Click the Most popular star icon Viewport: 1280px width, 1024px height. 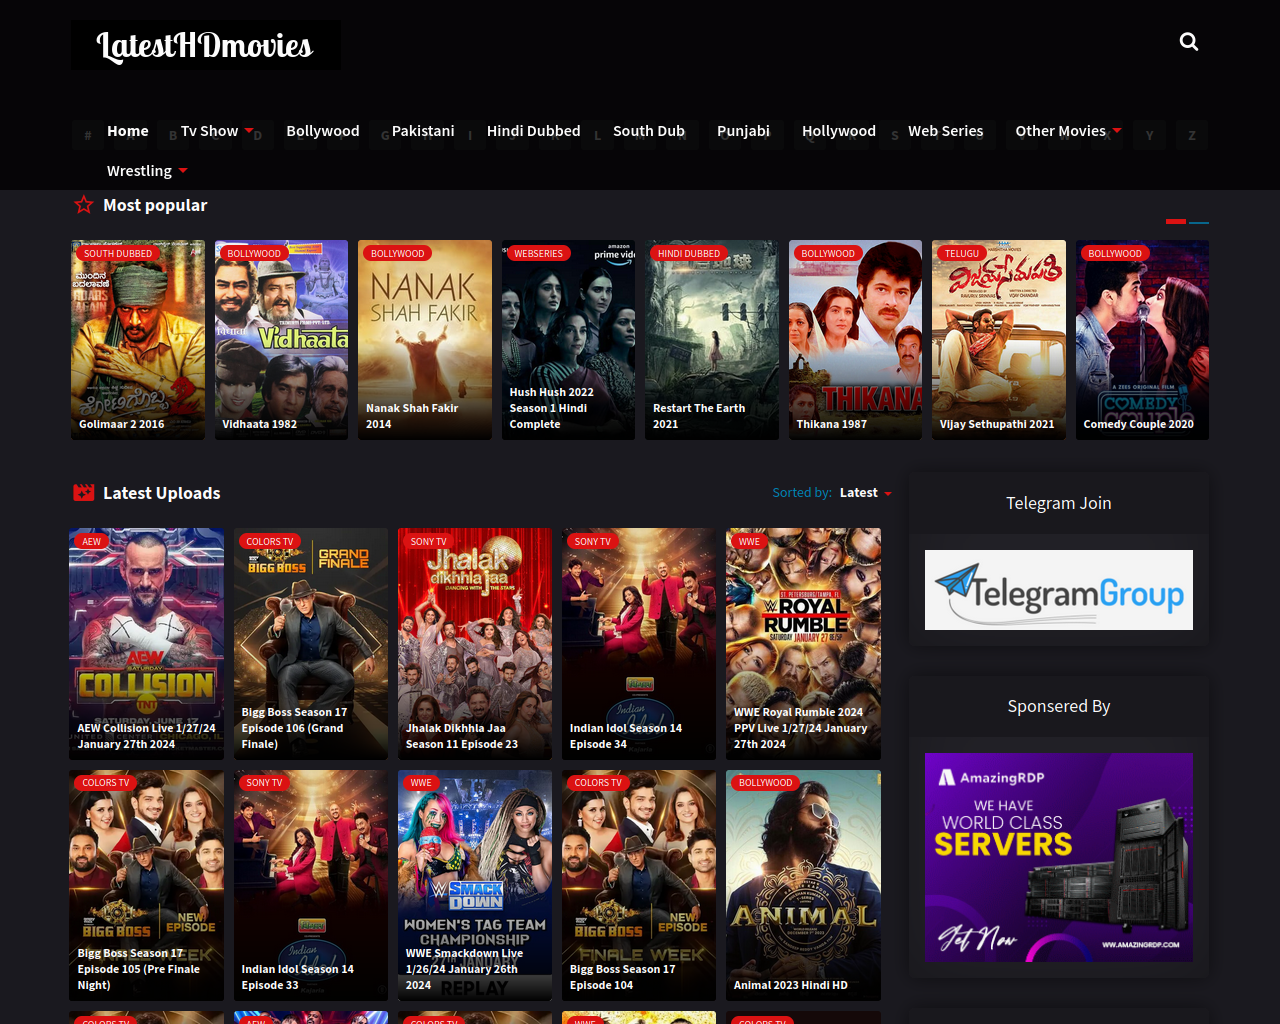[x=84, y=205]
